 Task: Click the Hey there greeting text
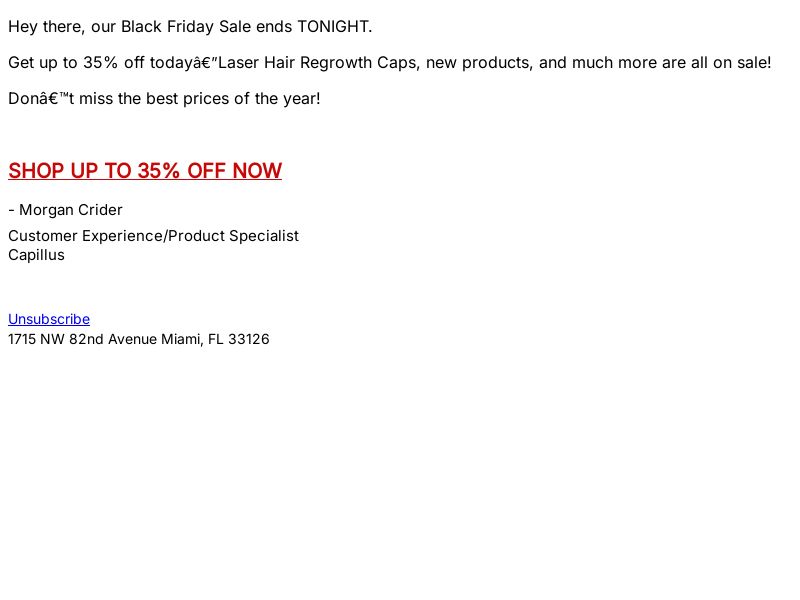[x=46, y=27]
